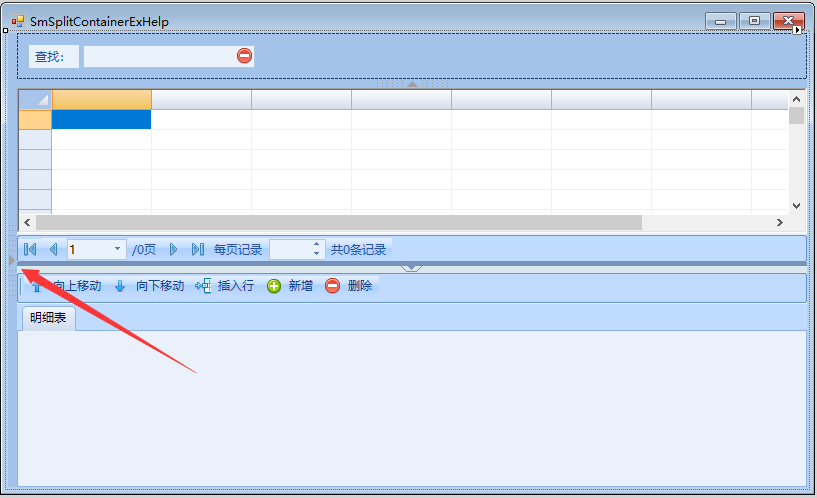Viewport: 817px width, 498px height.
Task: Click the horizontal scrollbar thumb
Action: [x=339, y=222]
